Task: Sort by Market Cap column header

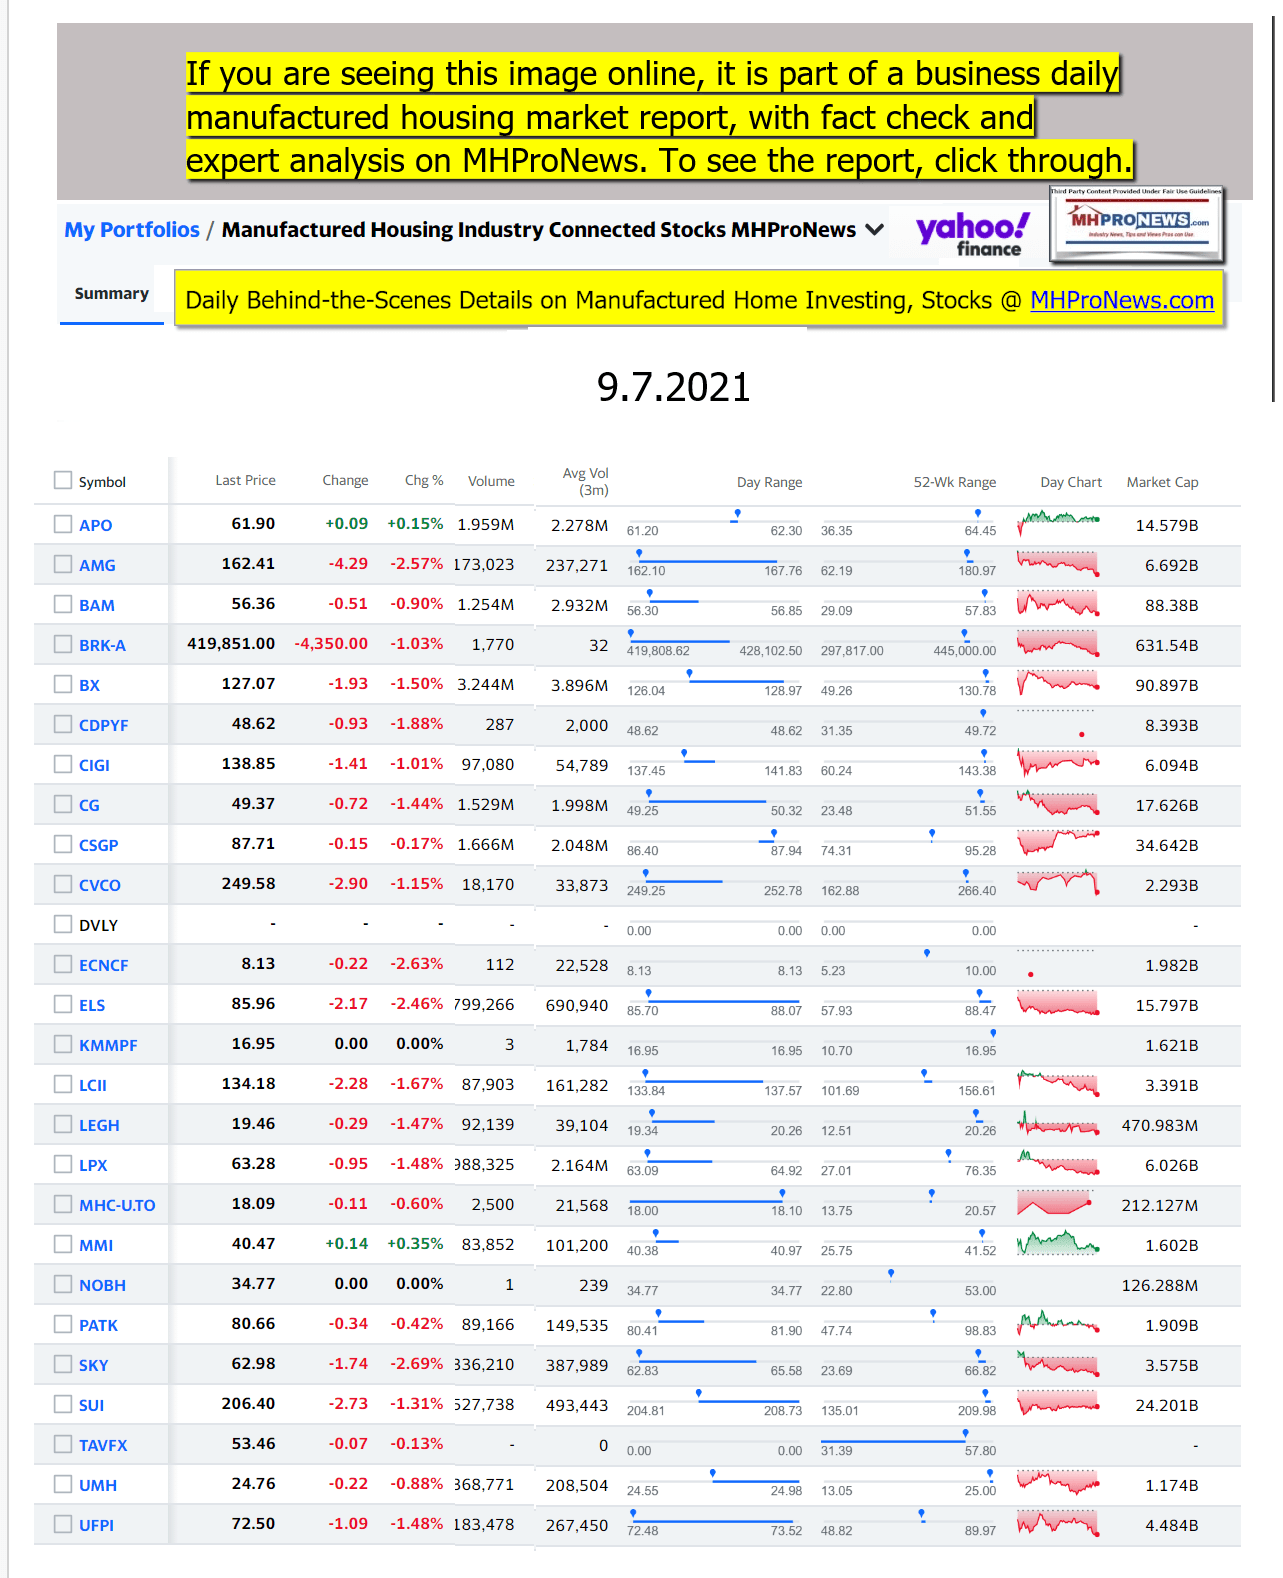Action: 1162,482
